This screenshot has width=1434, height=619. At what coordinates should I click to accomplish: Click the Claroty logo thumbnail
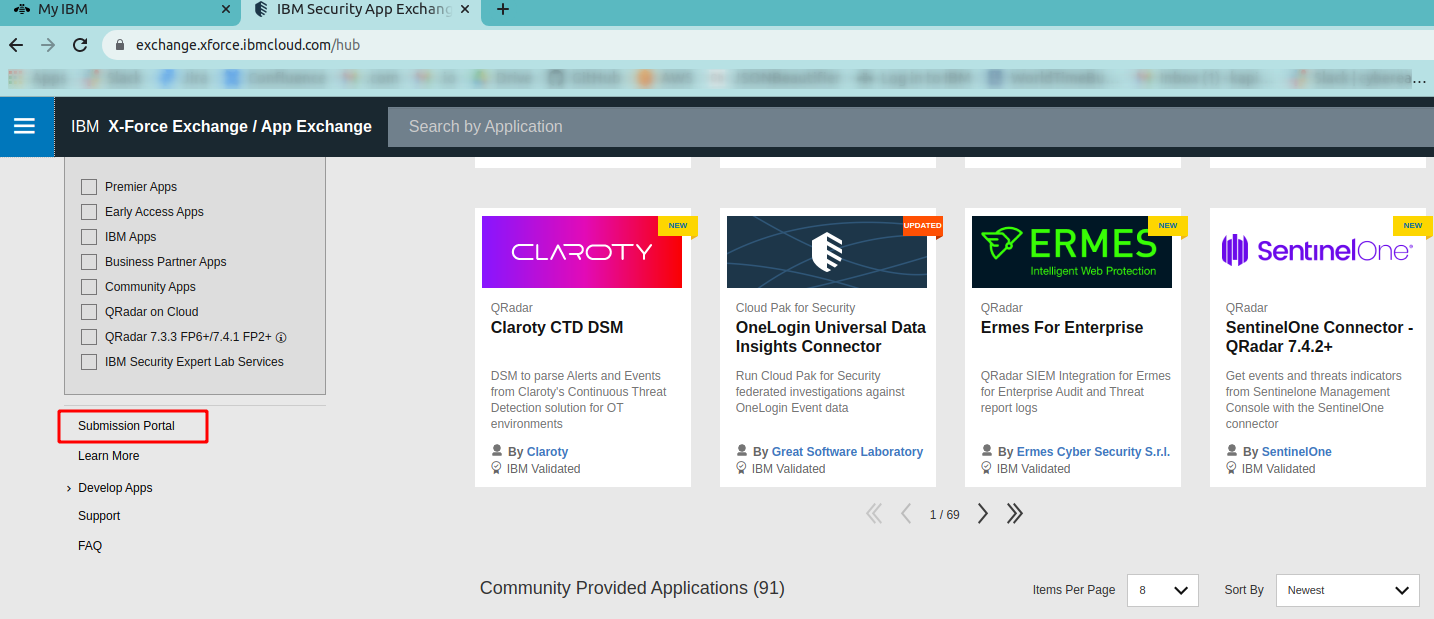pyautogui.click(x=582, y=252)
